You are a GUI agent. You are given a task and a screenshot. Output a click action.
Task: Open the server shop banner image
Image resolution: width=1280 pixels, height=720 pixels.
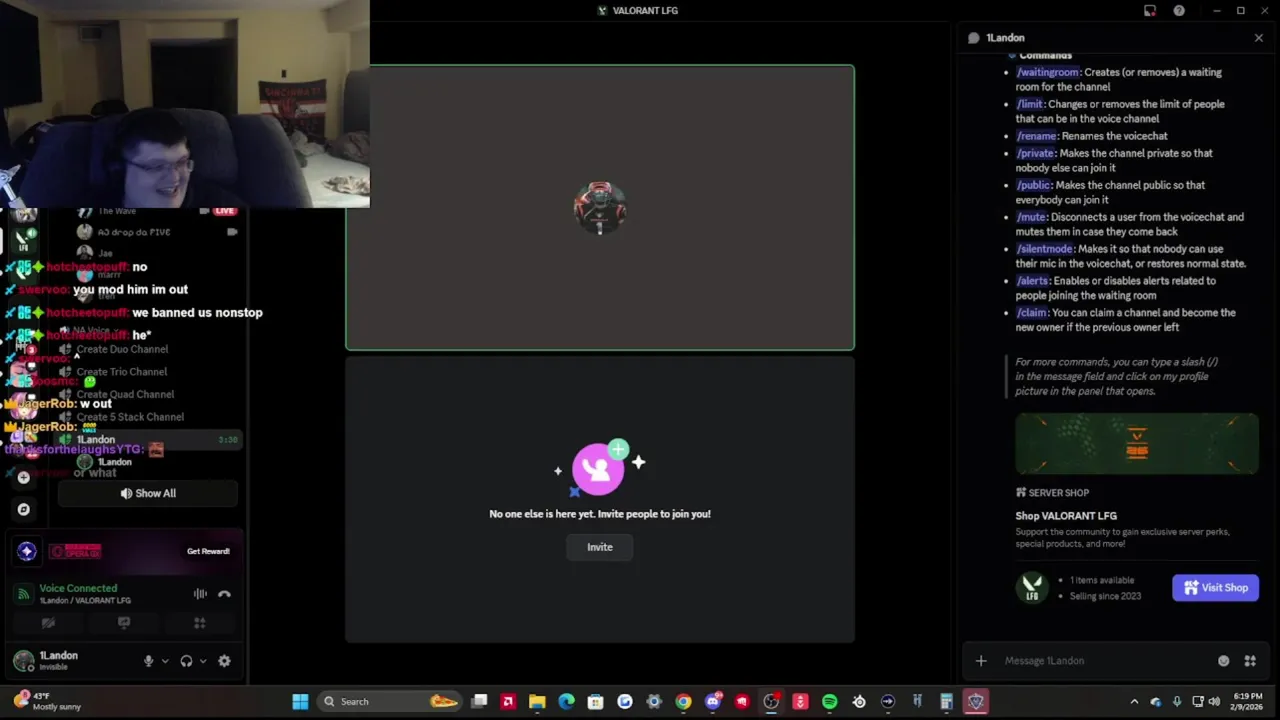click(1137, 443)
